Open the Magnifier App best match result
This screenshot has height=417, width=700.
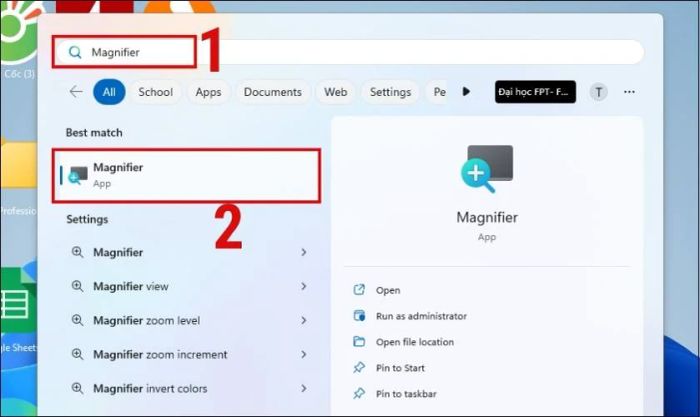[x=187, y=175]
